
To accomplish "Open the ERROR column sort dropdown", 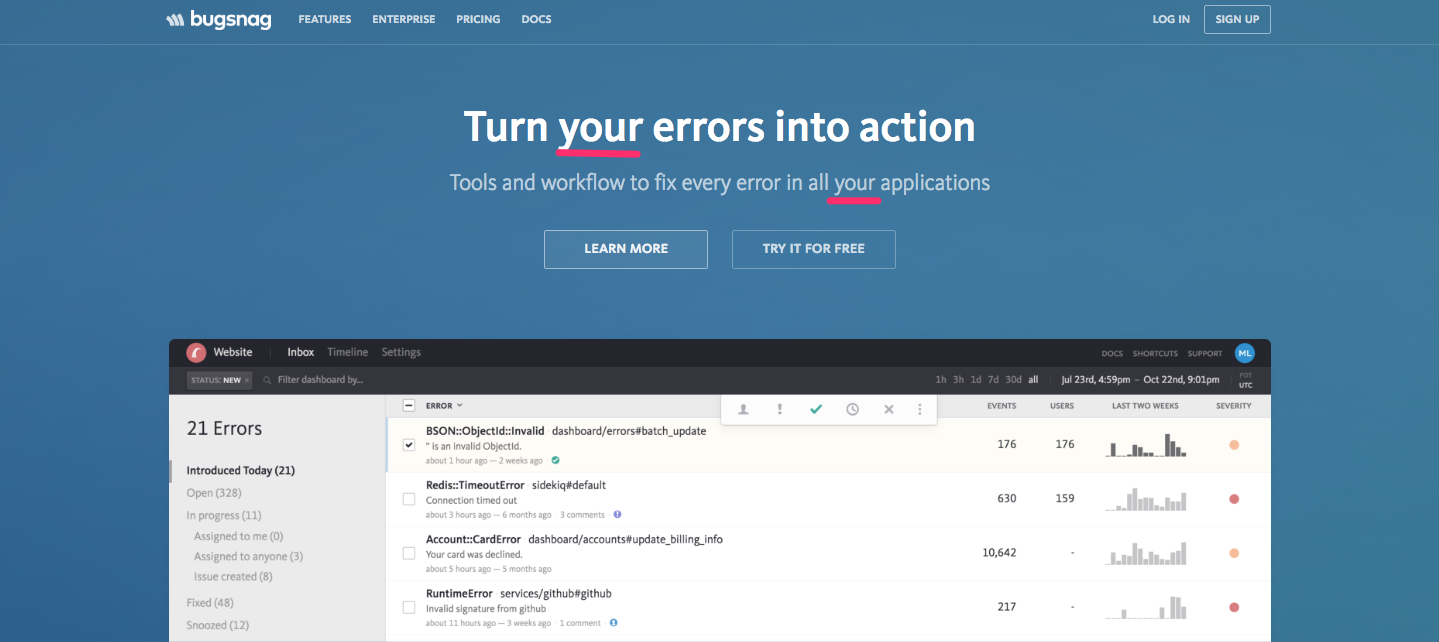I will 445,405.
